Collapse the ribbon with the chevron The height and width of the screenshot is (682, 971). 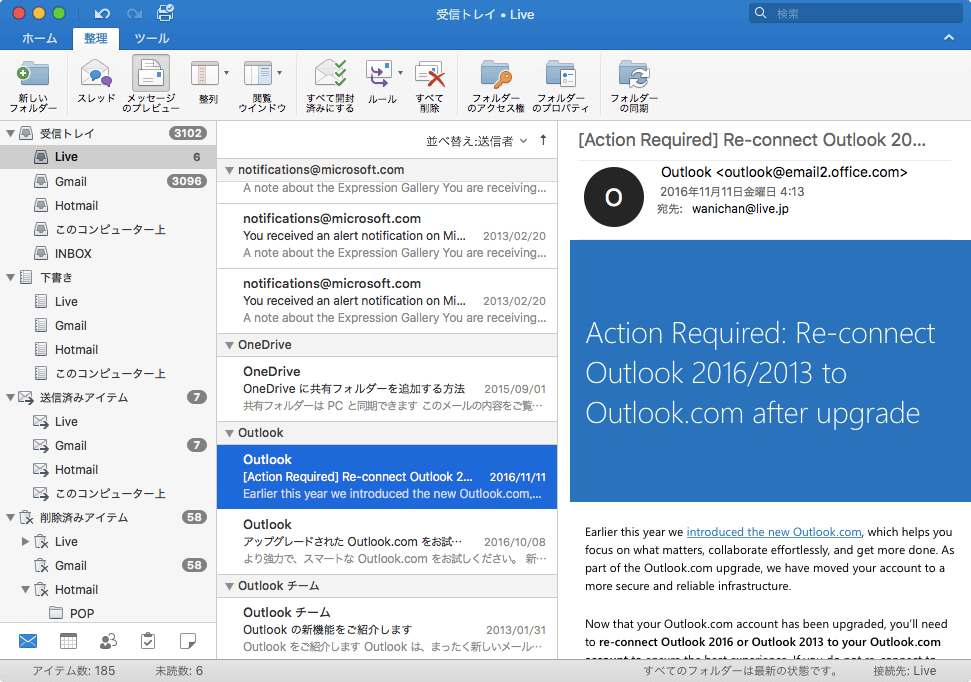point(949,38)
